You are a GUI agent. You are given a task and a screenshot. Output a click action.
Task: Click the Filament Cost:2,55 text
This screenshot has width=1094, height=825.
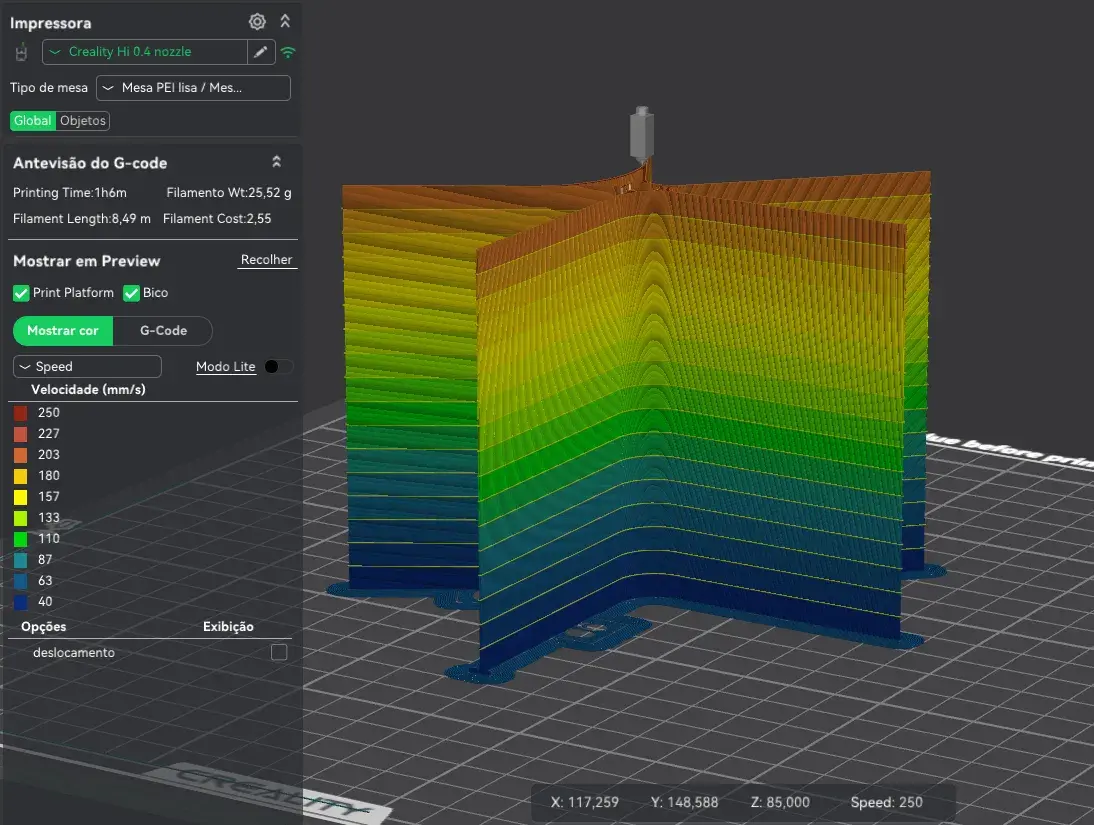(x=217, y=218)
